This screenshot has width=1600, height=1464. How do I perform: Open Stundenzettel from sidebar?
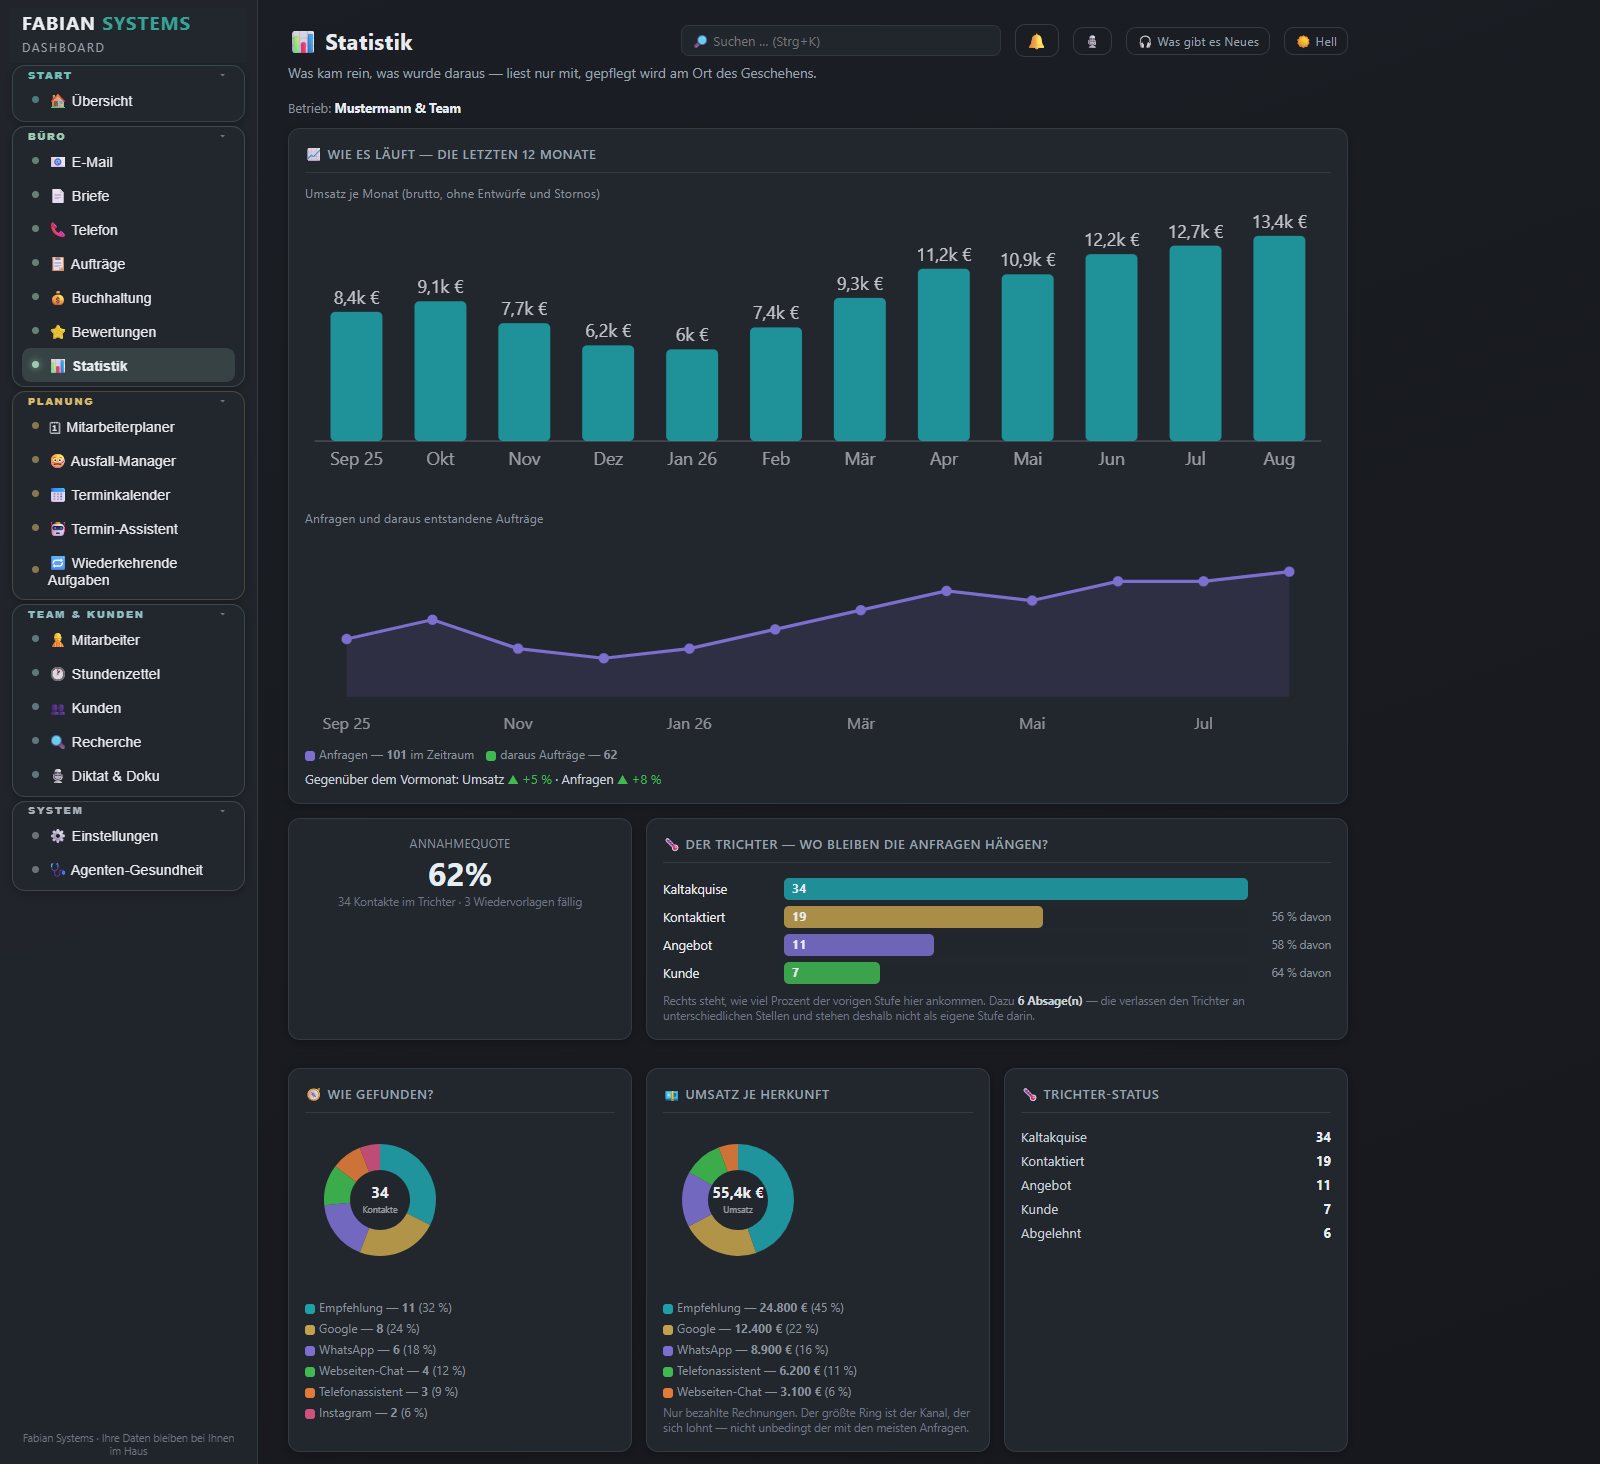(128, 674)
